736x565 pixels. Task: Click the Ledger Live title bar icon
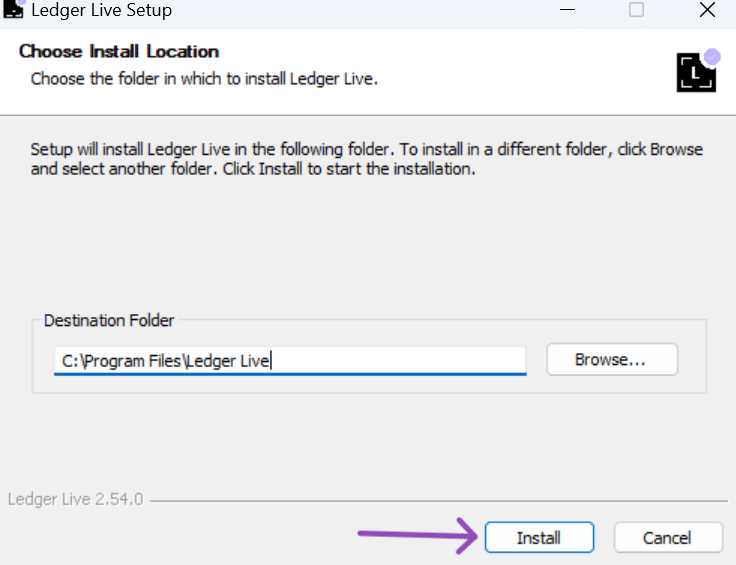point(13,8)
